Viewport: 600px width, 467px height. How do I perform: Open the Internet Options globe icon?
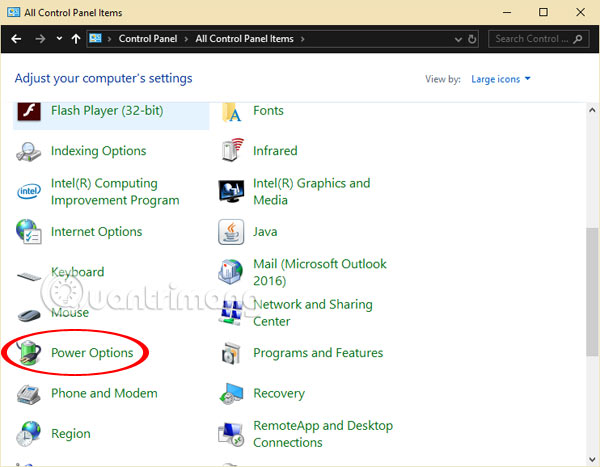pyautogui.click(x=29, y=232)
